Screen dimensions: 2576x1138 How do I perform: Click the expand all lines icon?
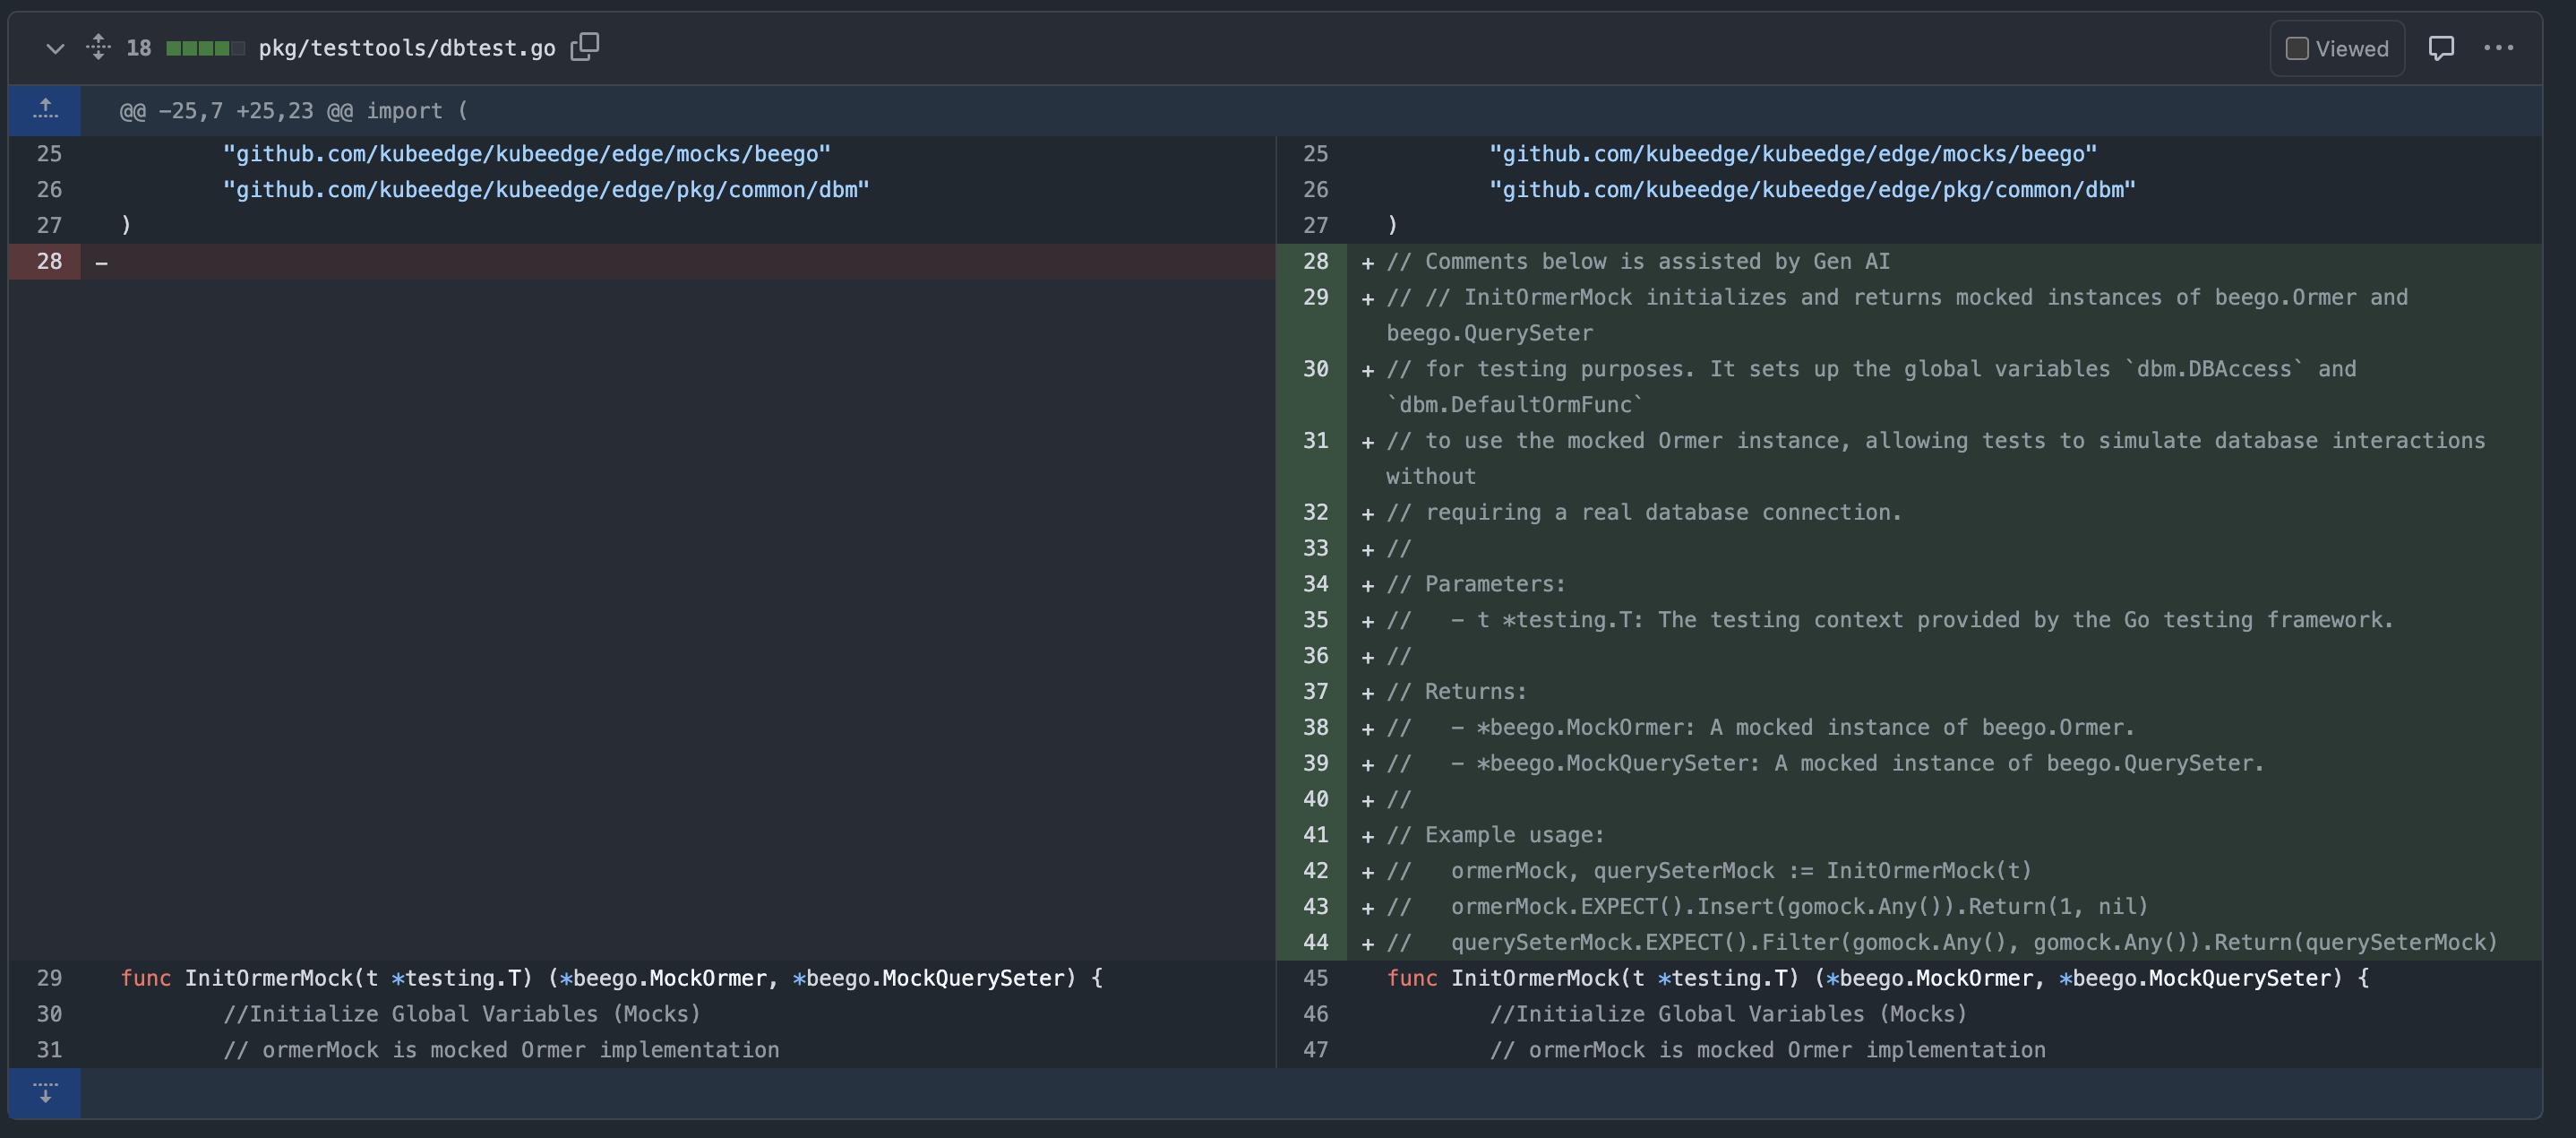pyautogui.click(x=98, y=47)
